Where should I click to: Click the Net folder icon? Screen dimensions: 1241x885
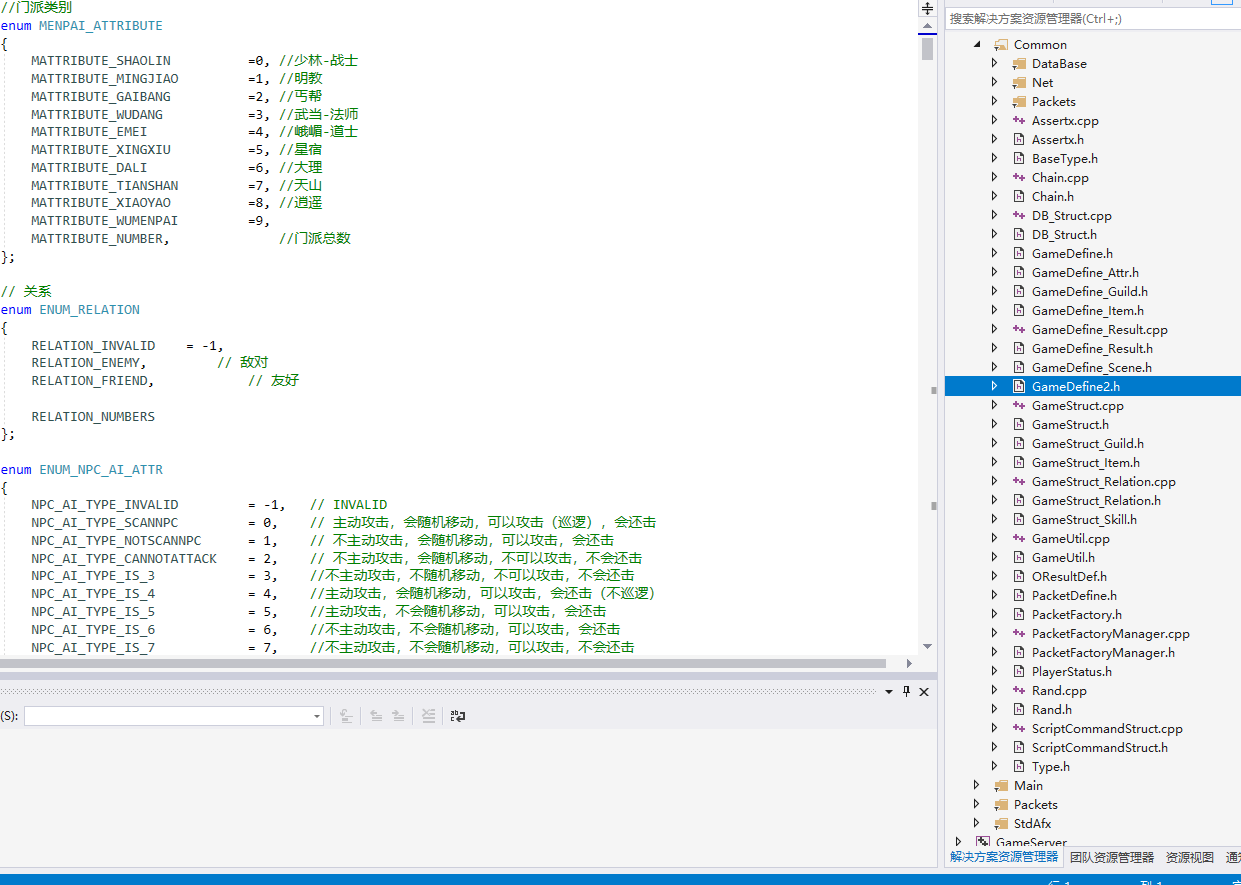pos(1019,82)
